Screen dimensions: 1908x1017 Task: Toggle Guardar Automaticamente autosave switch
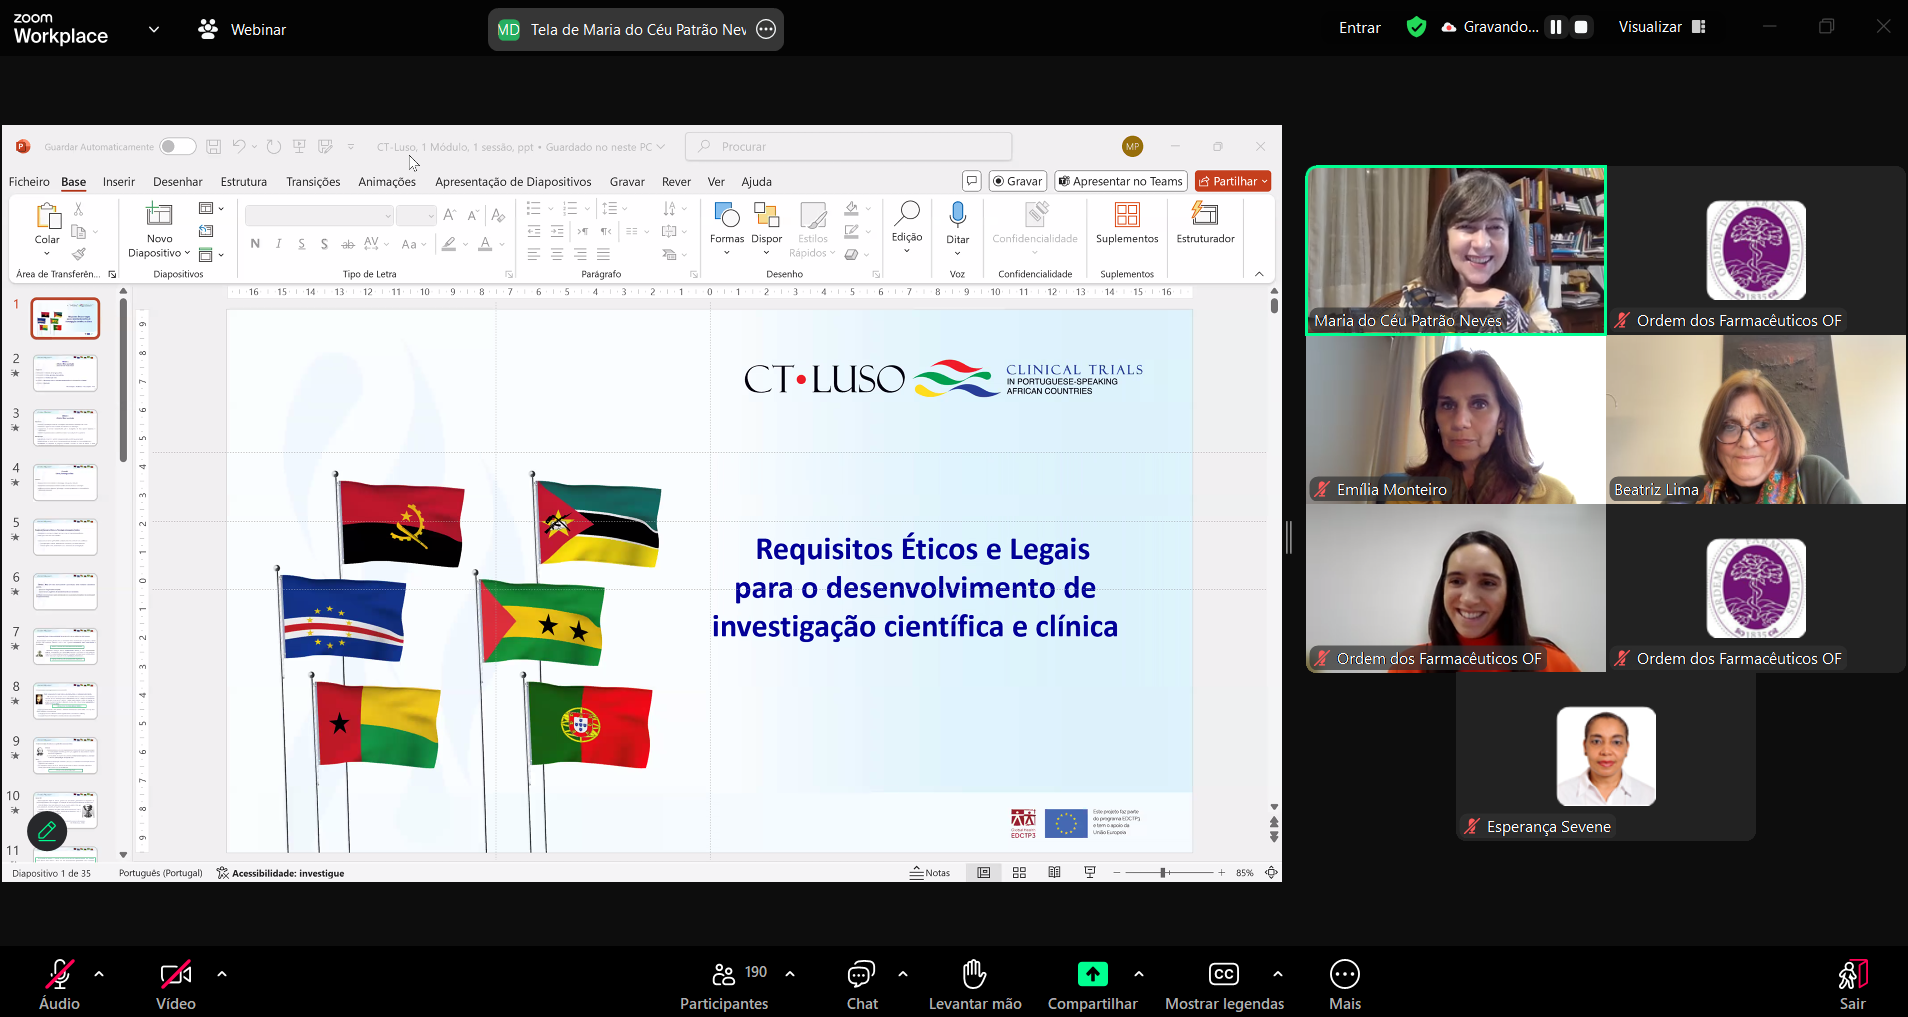[x=177, y=147]
